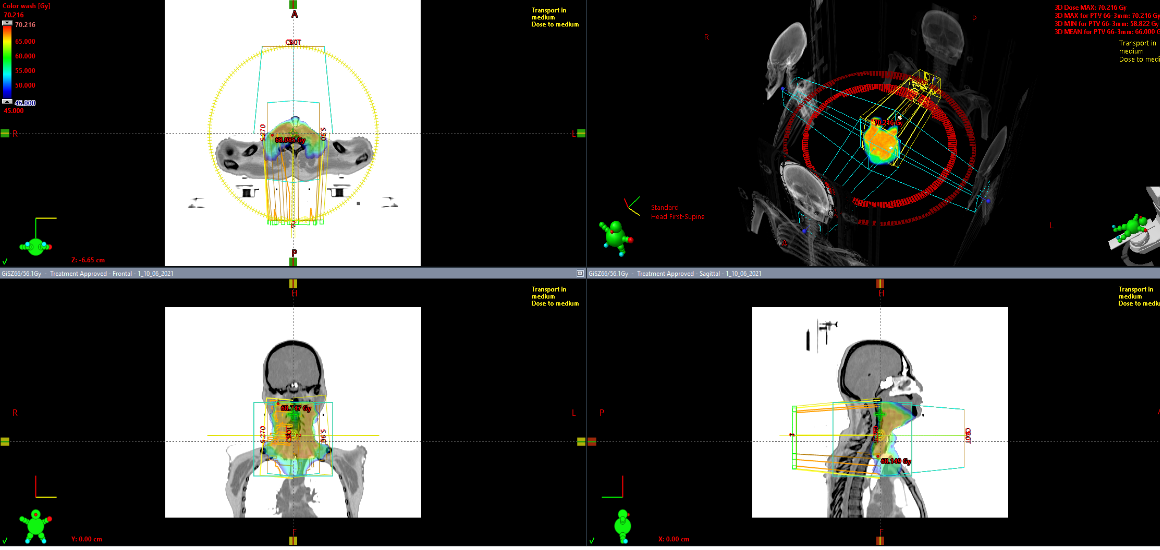Click the coordinate axes icon in 3D view
This screenshot has height=550, width=1160.
631,205
